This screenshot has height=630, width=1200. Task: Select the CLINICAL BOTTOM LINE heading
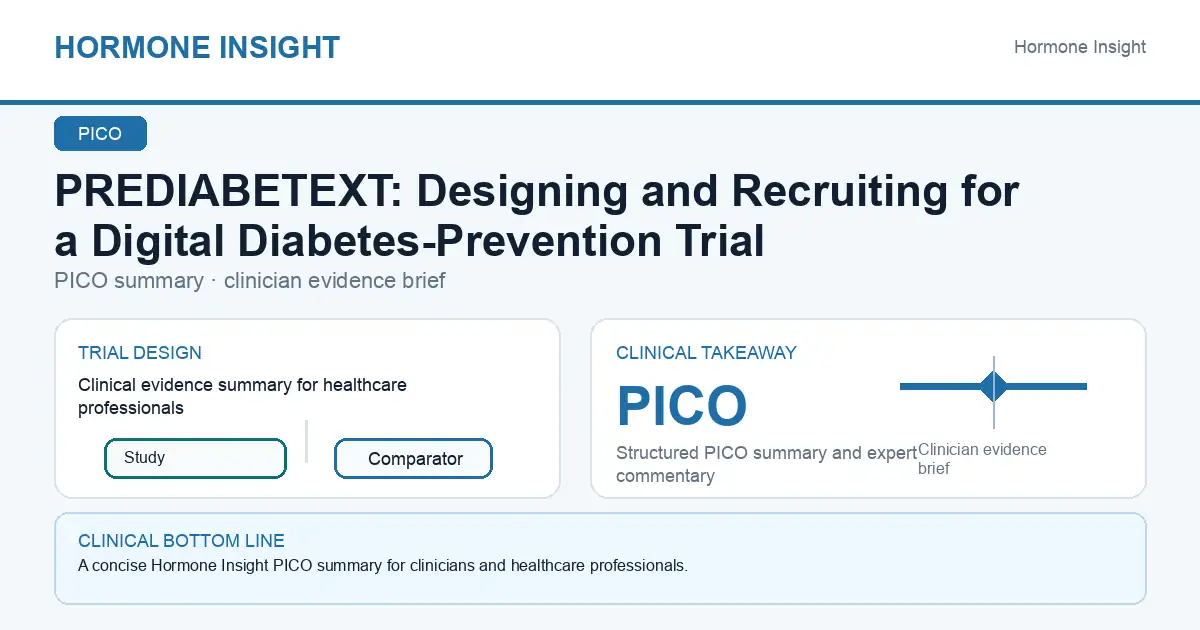pos(181,541)
